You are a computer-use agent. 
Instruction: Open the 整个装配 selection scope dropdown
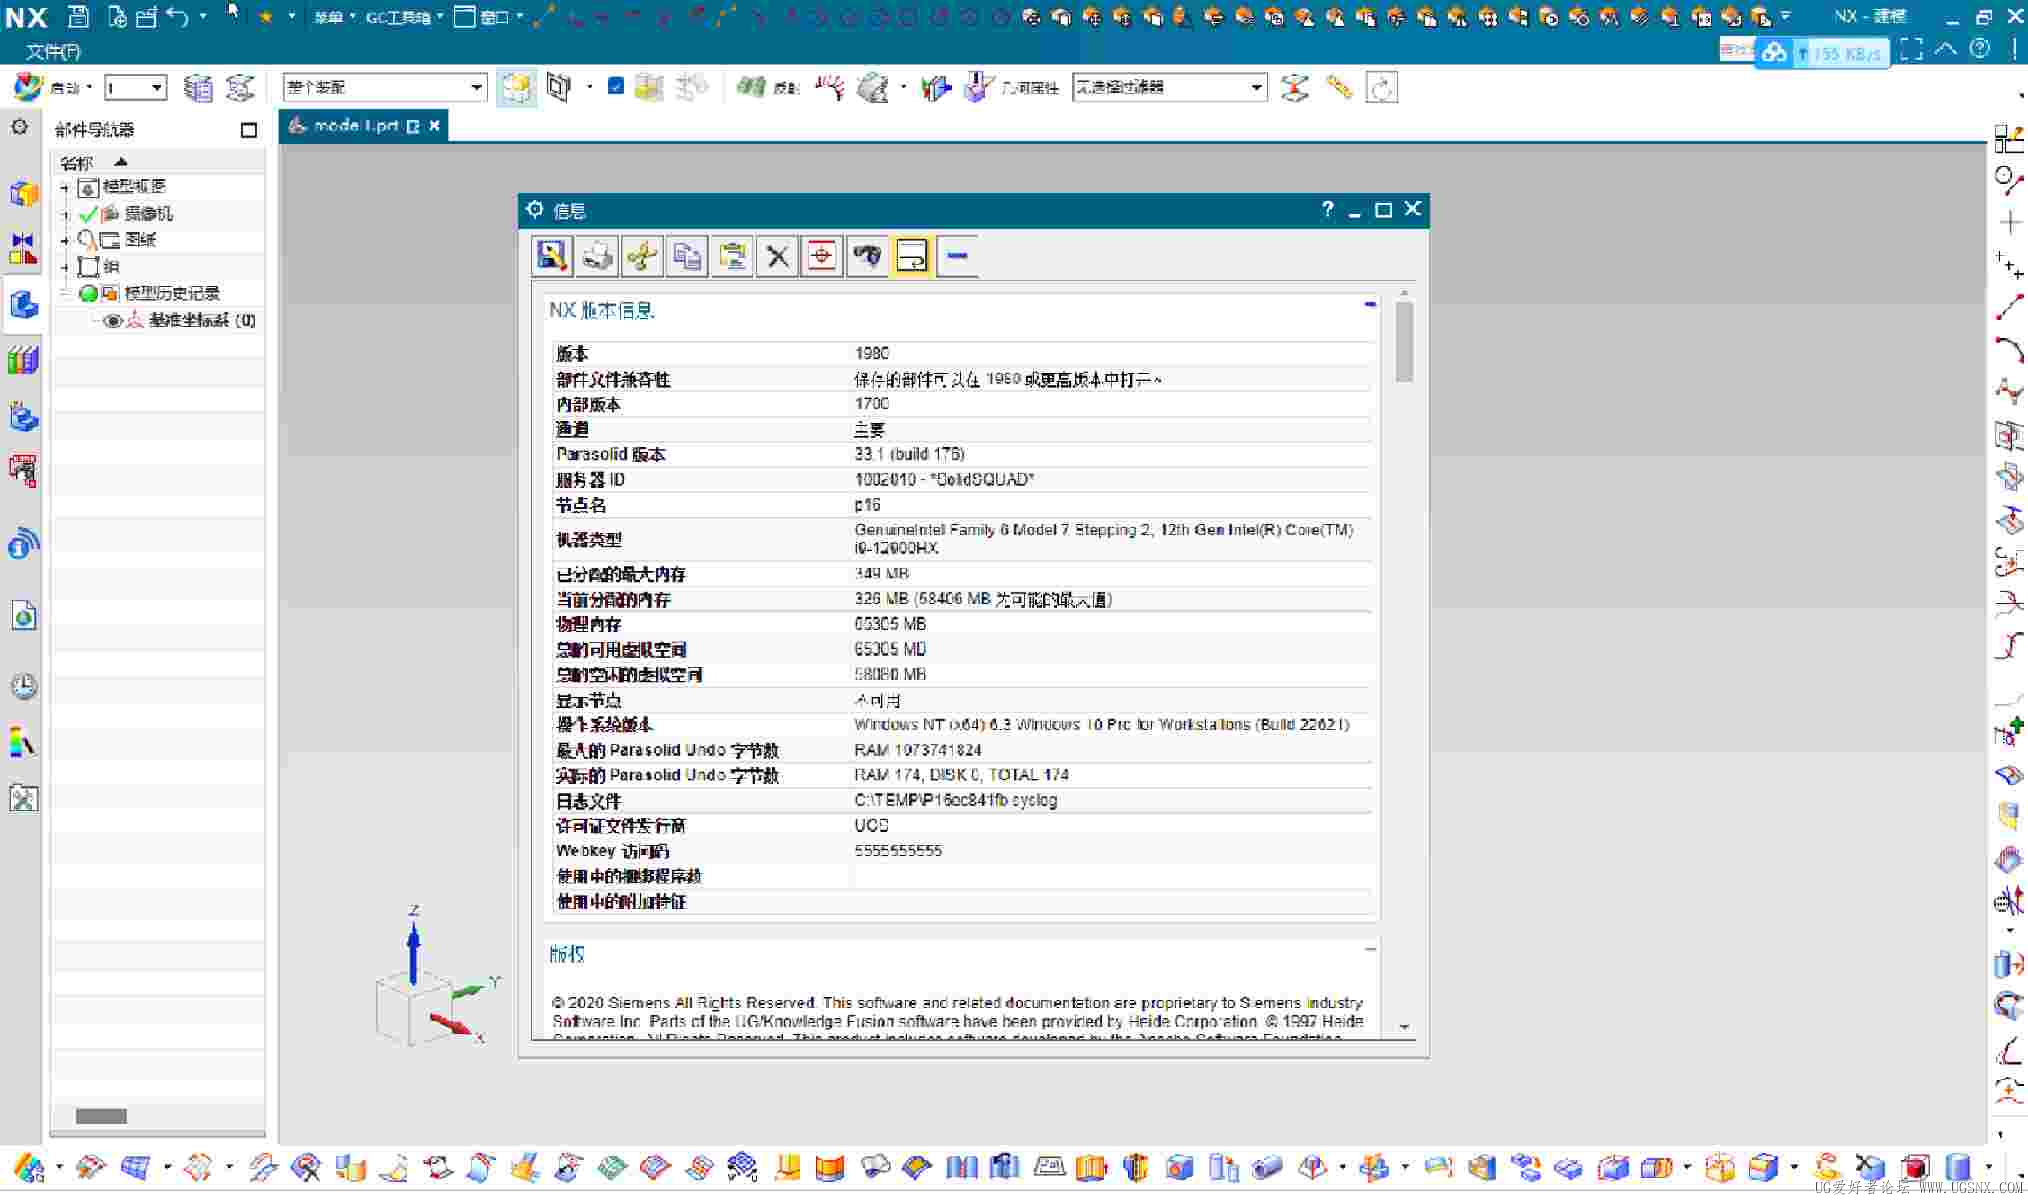[384, 88]
